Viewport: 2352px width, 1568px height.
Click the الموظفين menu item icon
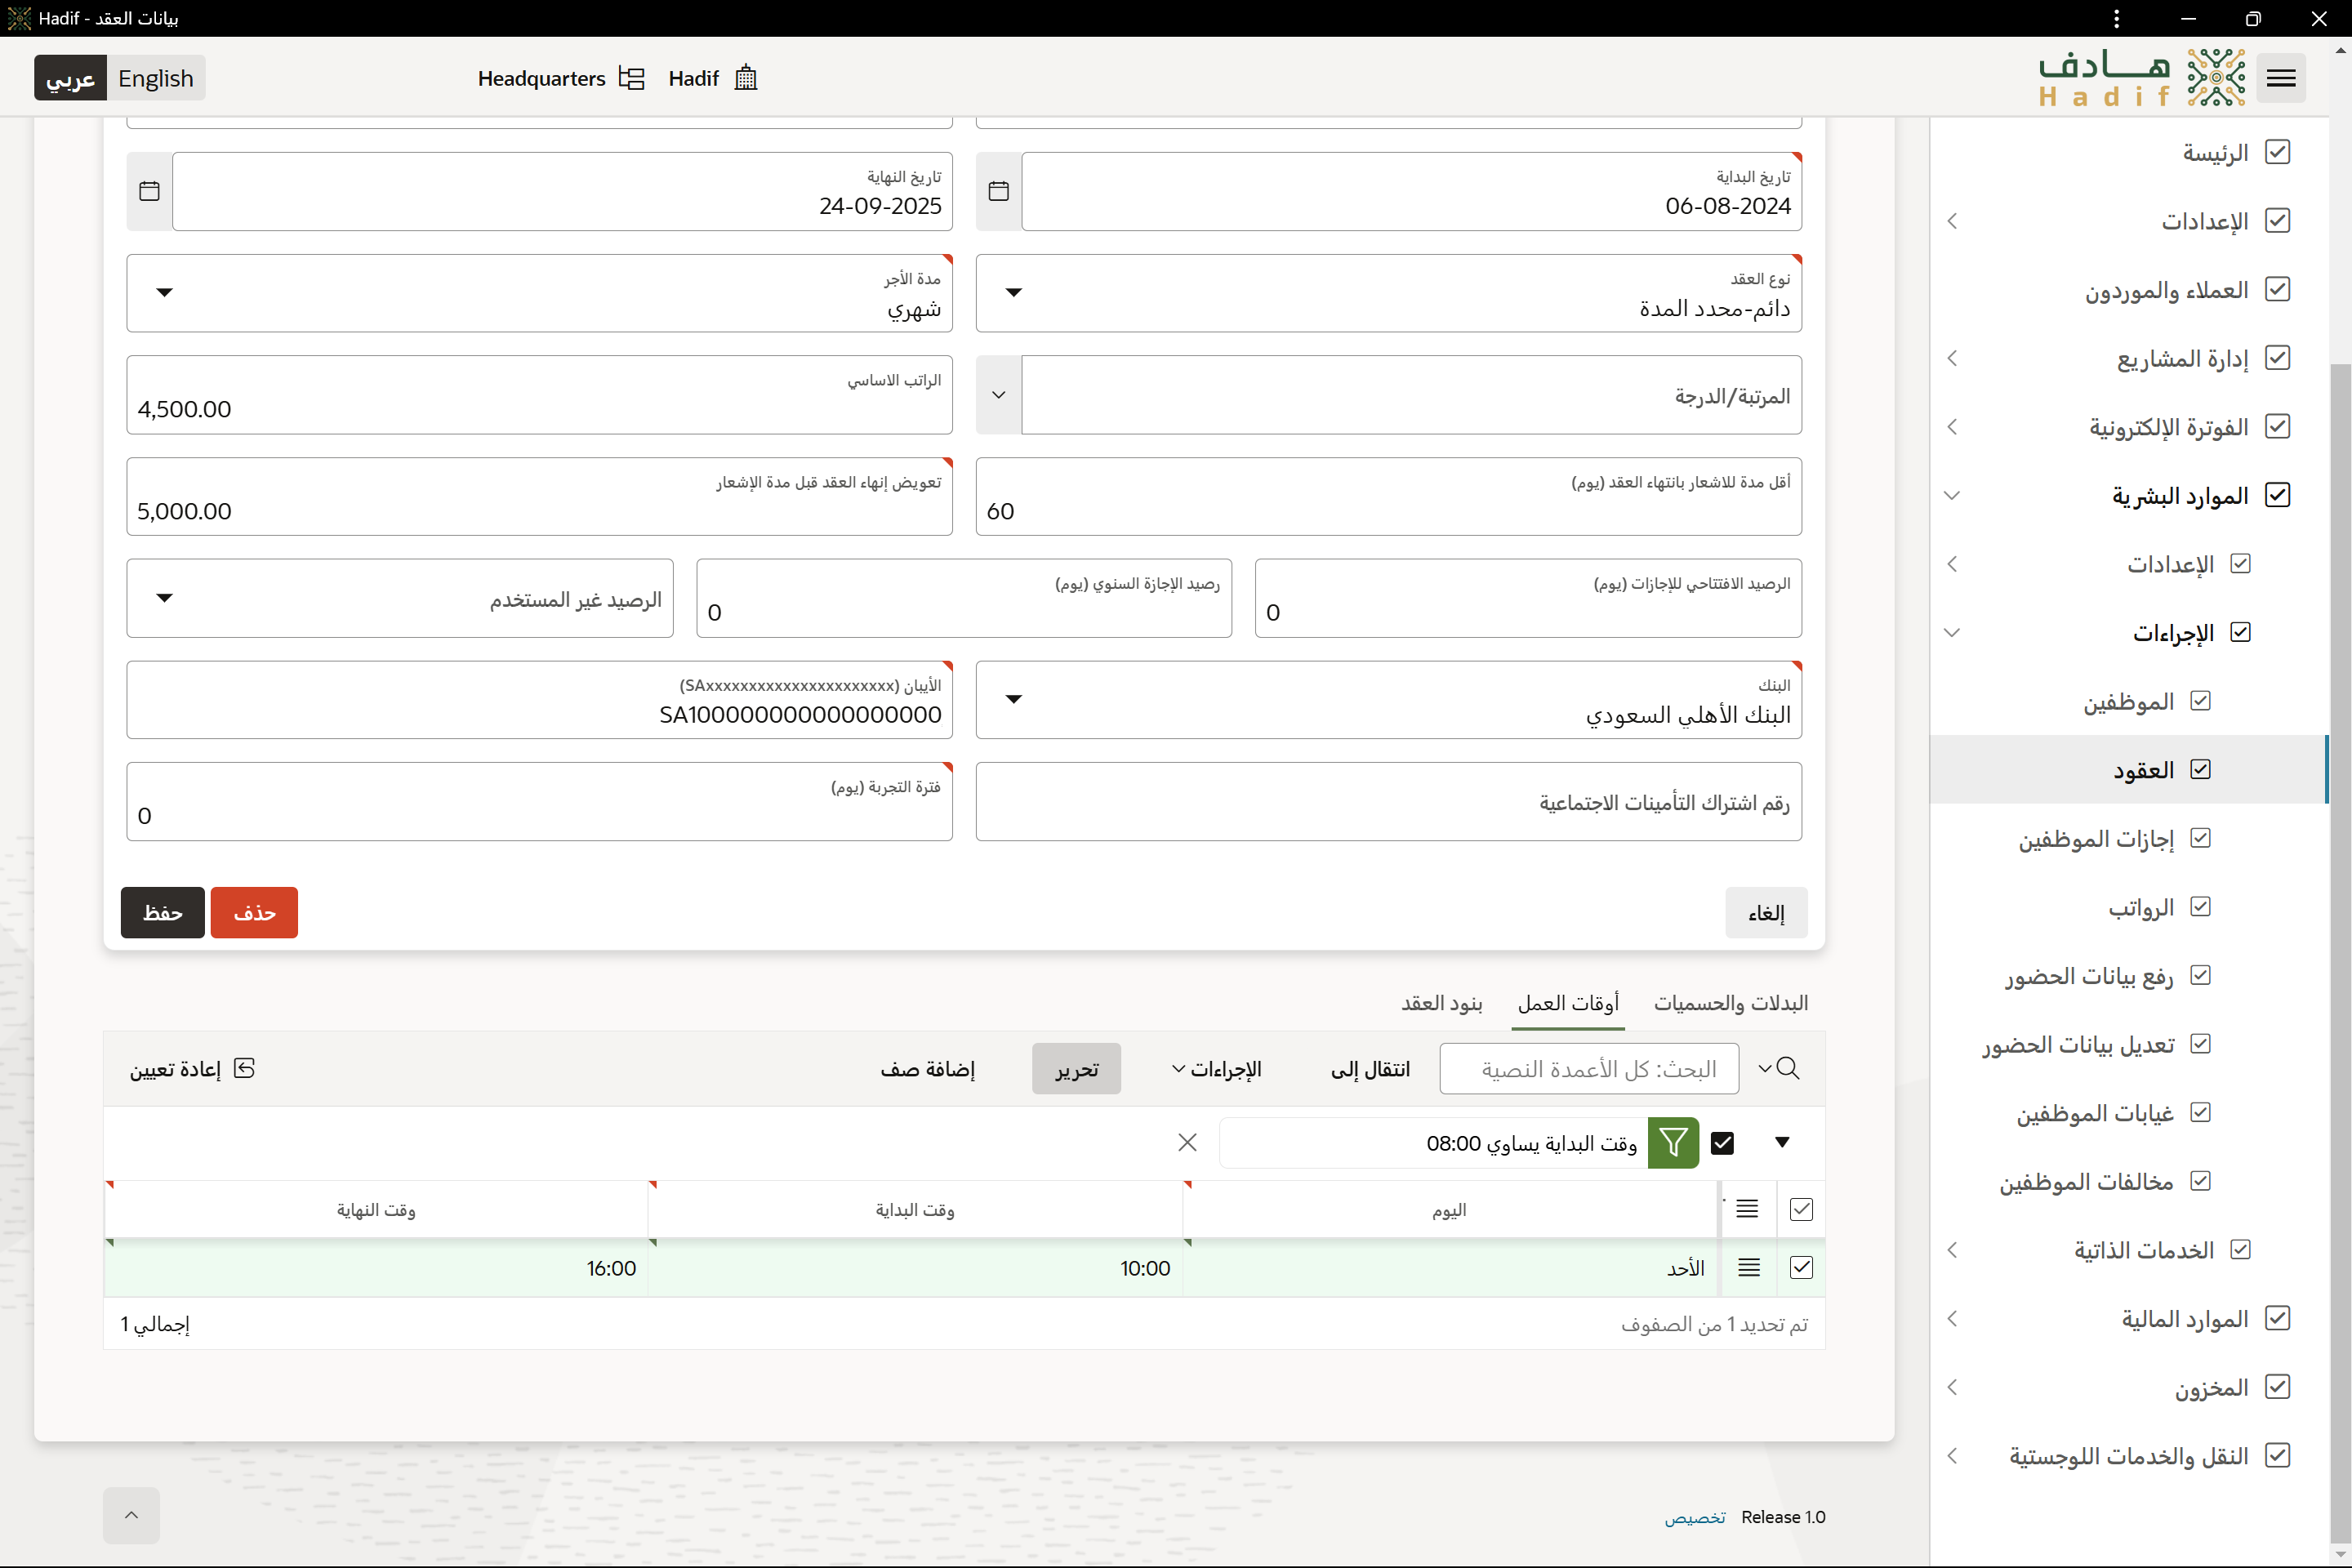tap(2200, 701)
